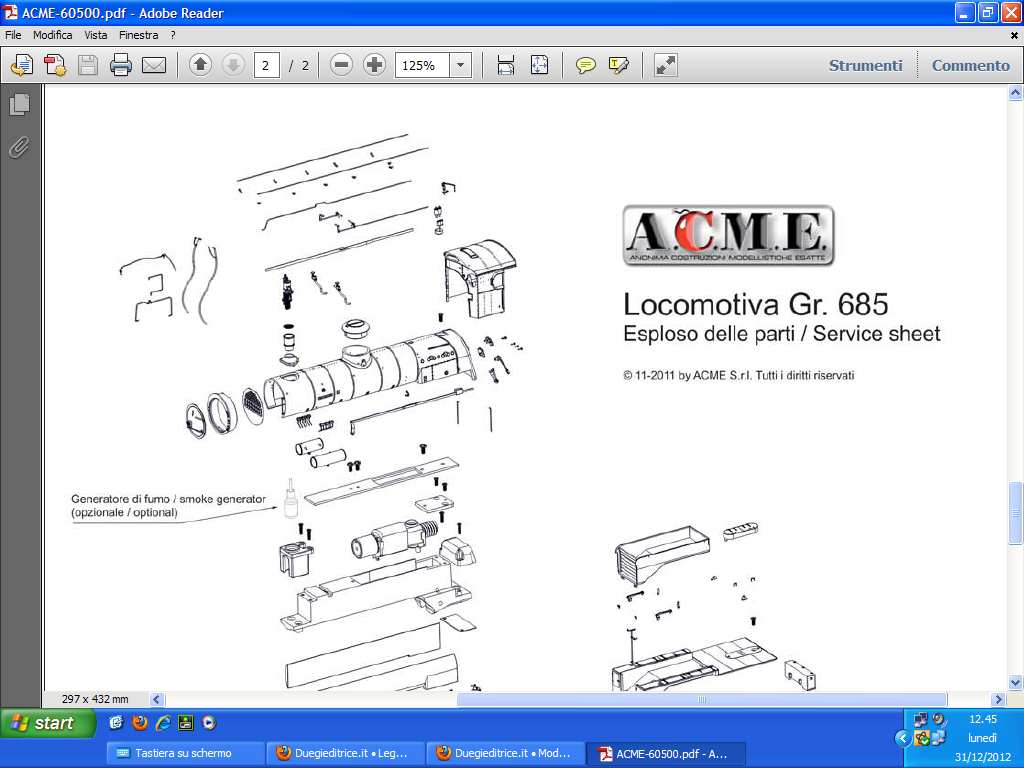Select the highlight text tool
1024x768 pixels.
pyautogui.click(x=619, y=66)
